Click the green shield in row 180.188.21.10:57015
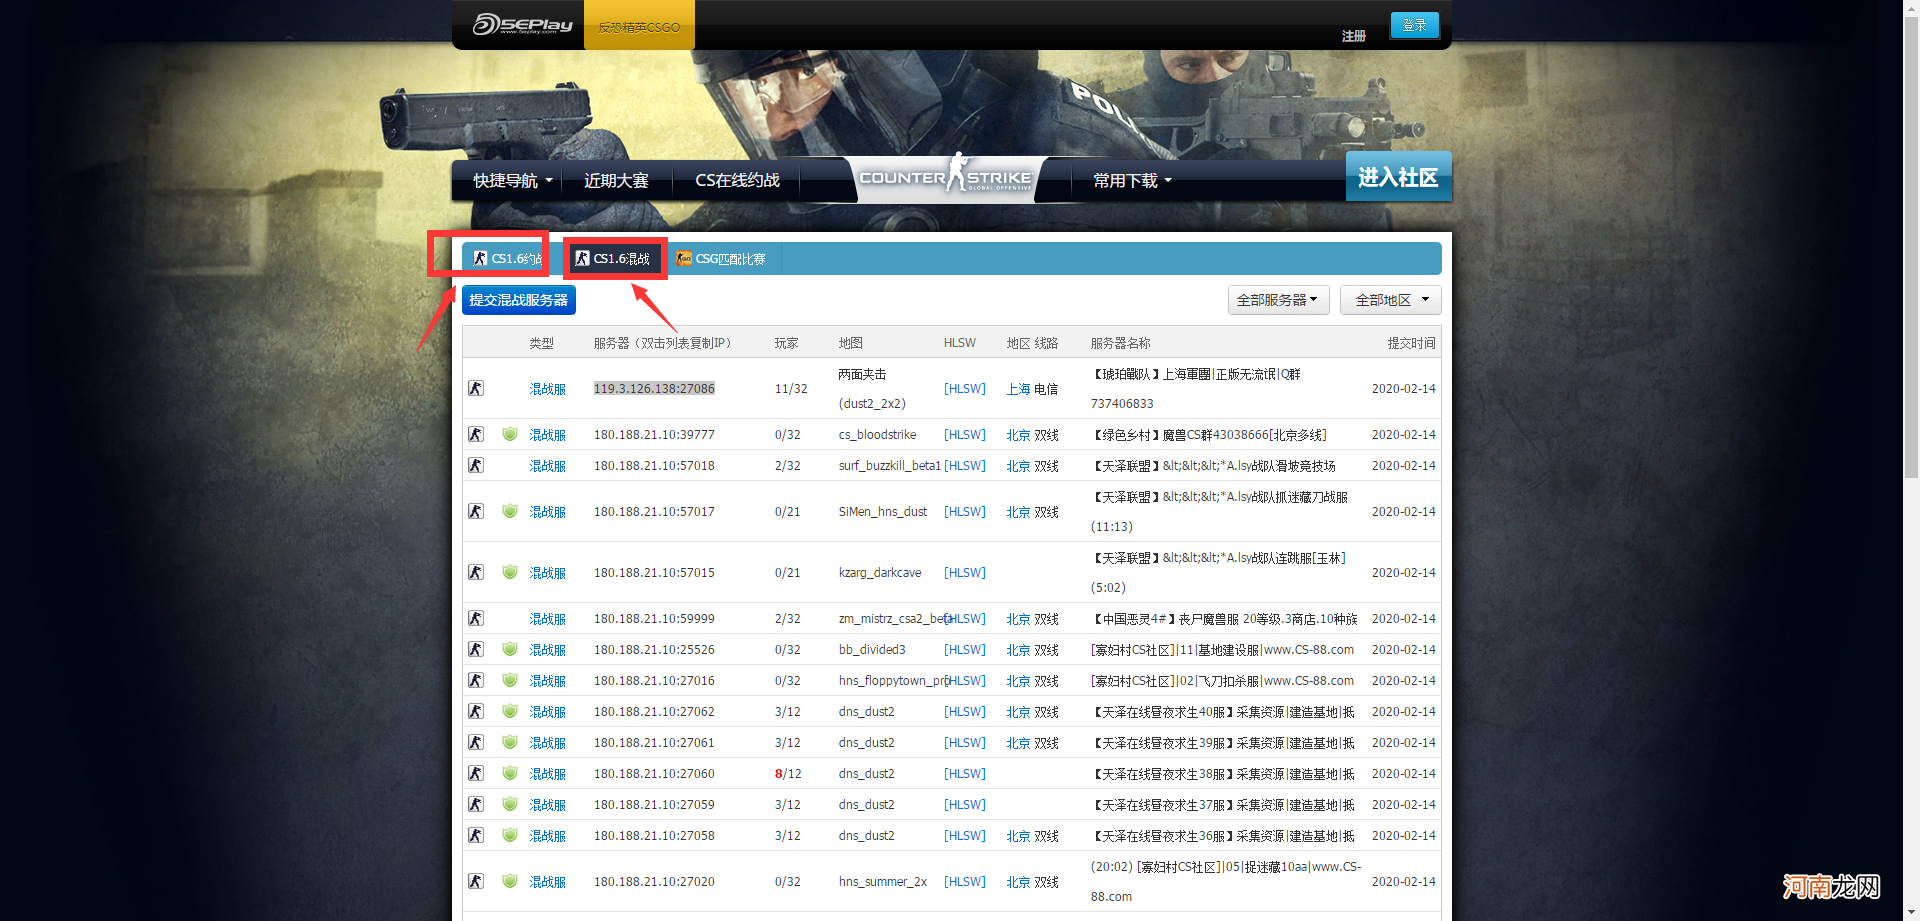Viewport: 1920px width, 921px height. (x=510, y=572)
